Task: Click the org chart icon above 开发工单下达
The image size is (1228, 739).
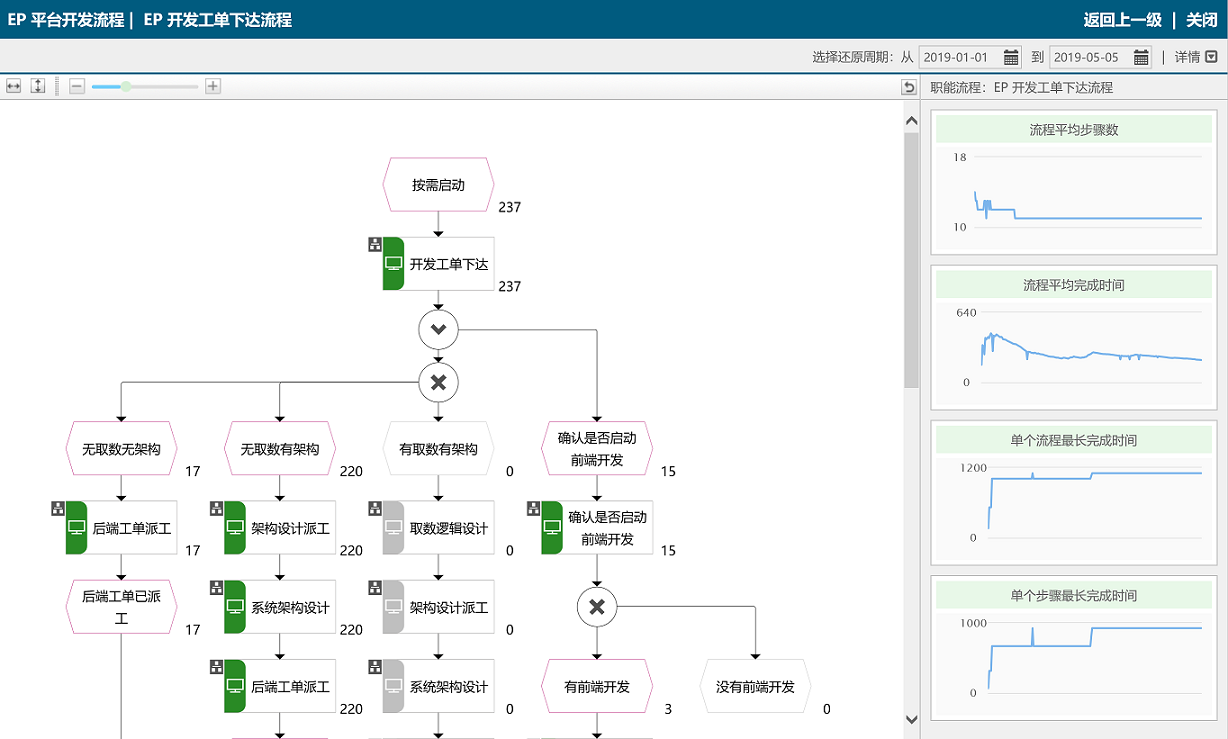Action: pos(374,244)
